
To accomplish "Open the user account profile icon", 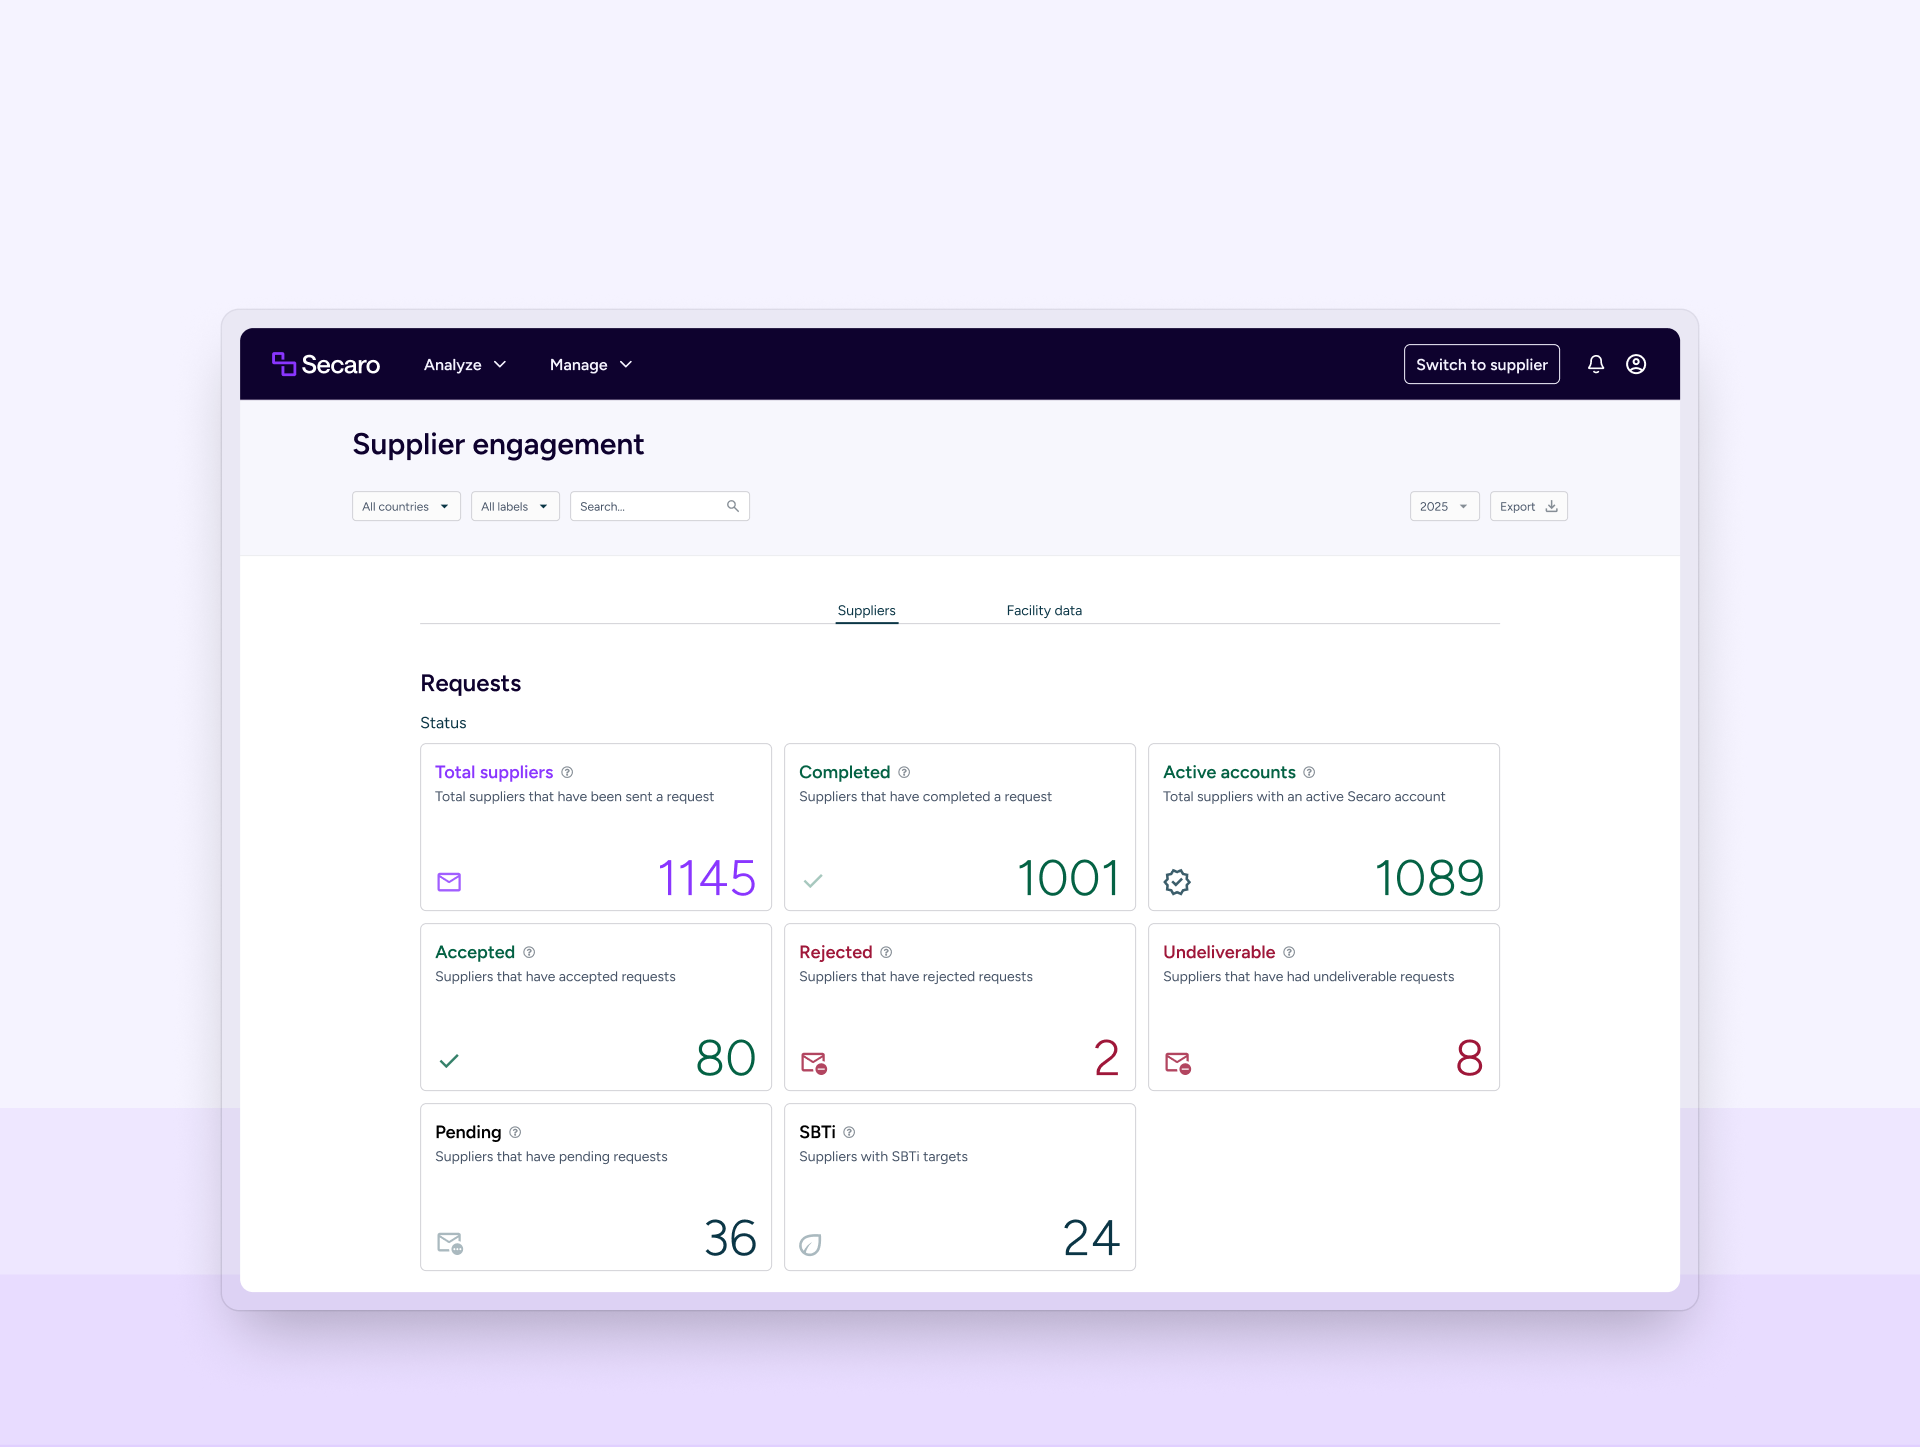I will pyautogui.click(x=1636, y=364).
